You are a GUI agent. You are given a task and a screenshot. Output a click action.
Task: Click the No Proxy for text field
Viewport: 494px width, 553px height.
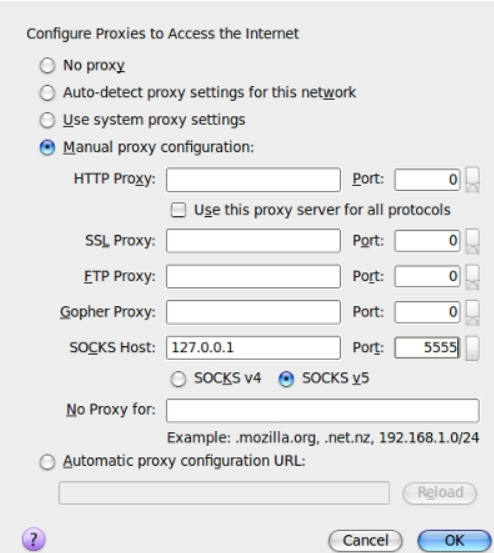coord(323,411)
